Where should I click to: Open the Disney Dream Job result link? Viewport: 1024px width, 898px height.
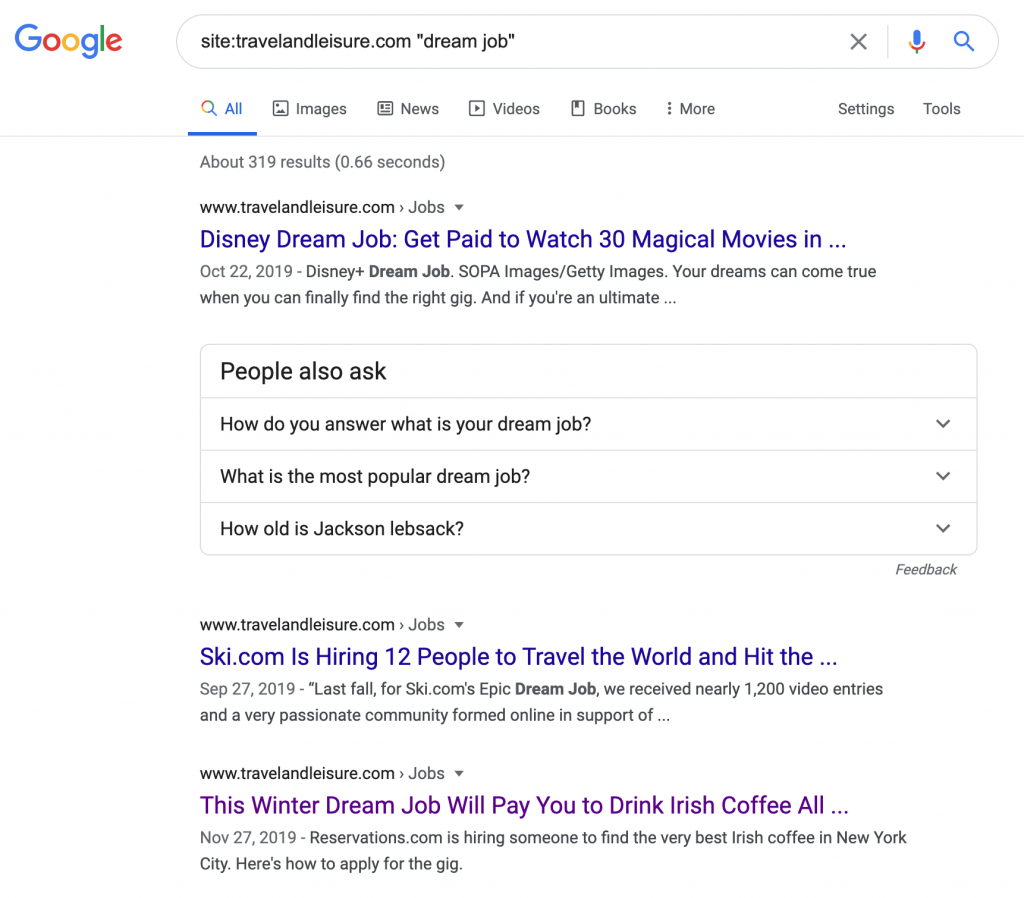point(522,239)
